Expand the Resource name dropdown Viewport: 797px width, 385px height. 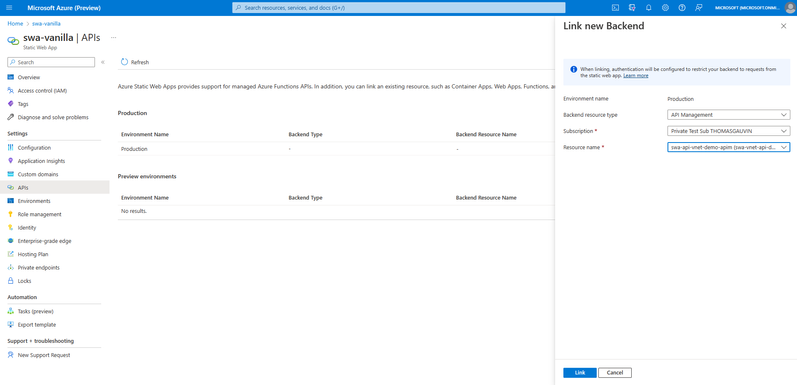(x=728, y=147)
